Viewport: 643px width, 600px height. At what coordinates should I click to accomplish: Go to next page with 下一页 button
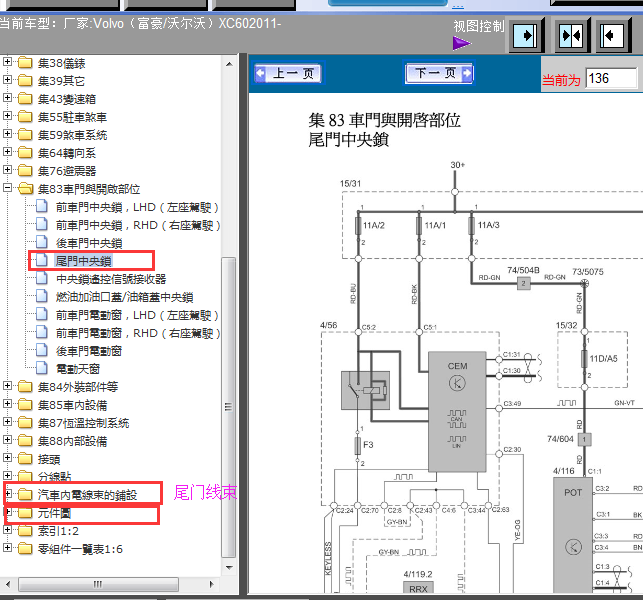point(438,73)
